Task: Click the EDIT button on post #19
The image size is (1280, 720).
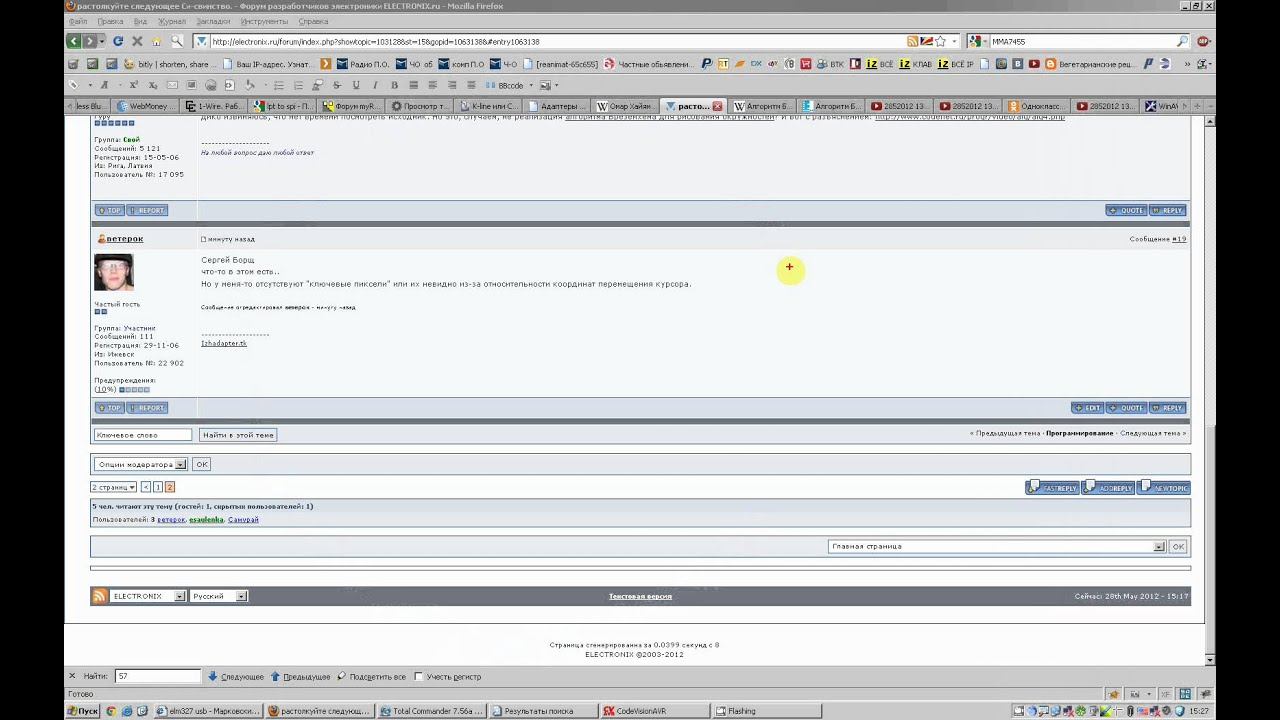Action: click(x=1088, y=408)
